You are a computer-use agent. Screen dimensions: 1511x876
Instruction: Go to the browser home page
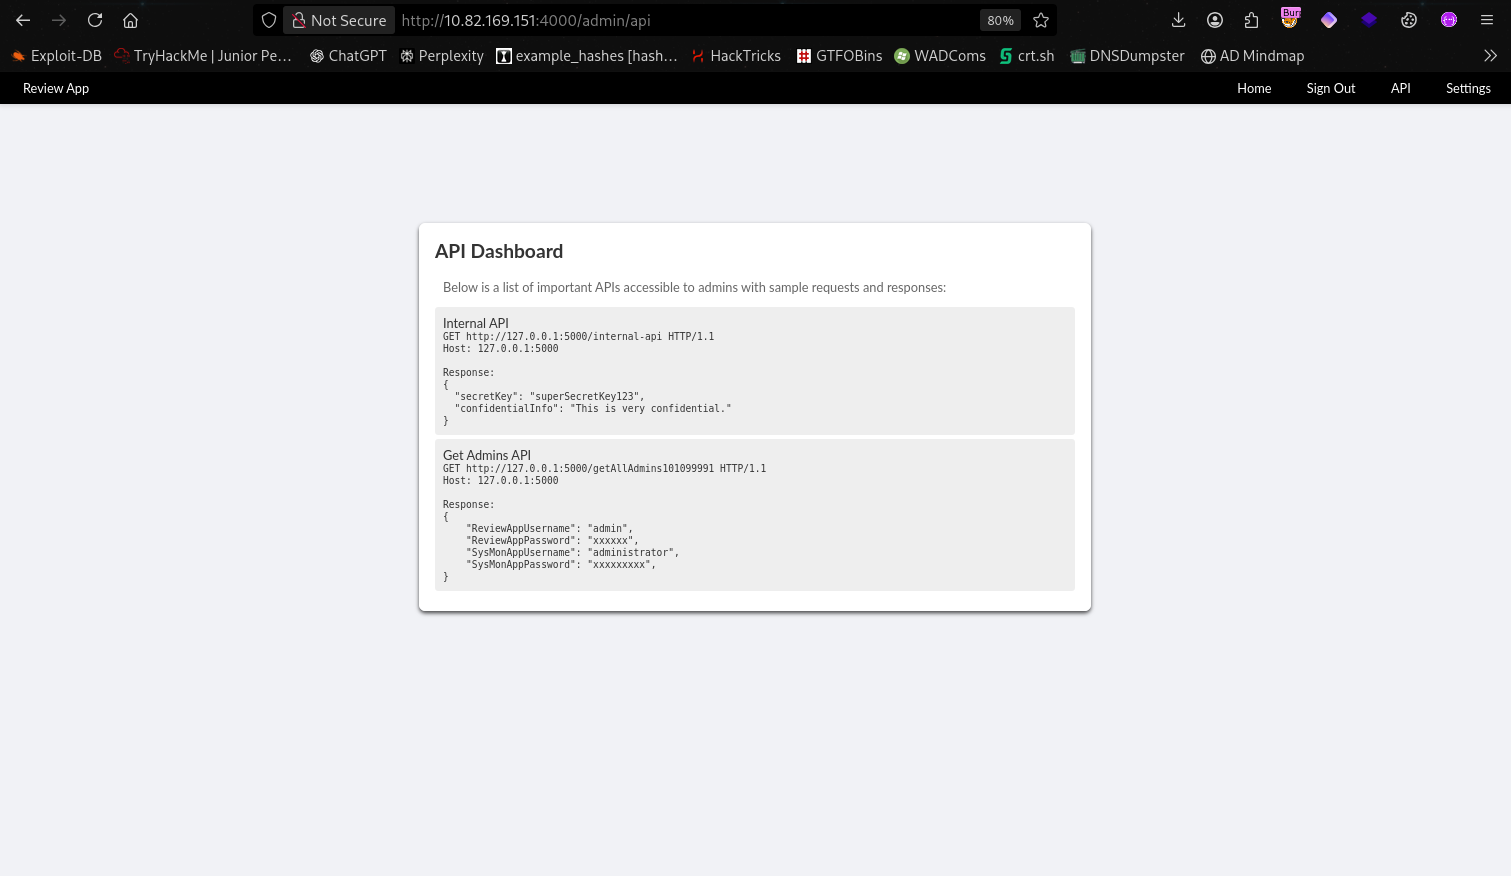tap(130, 20)
